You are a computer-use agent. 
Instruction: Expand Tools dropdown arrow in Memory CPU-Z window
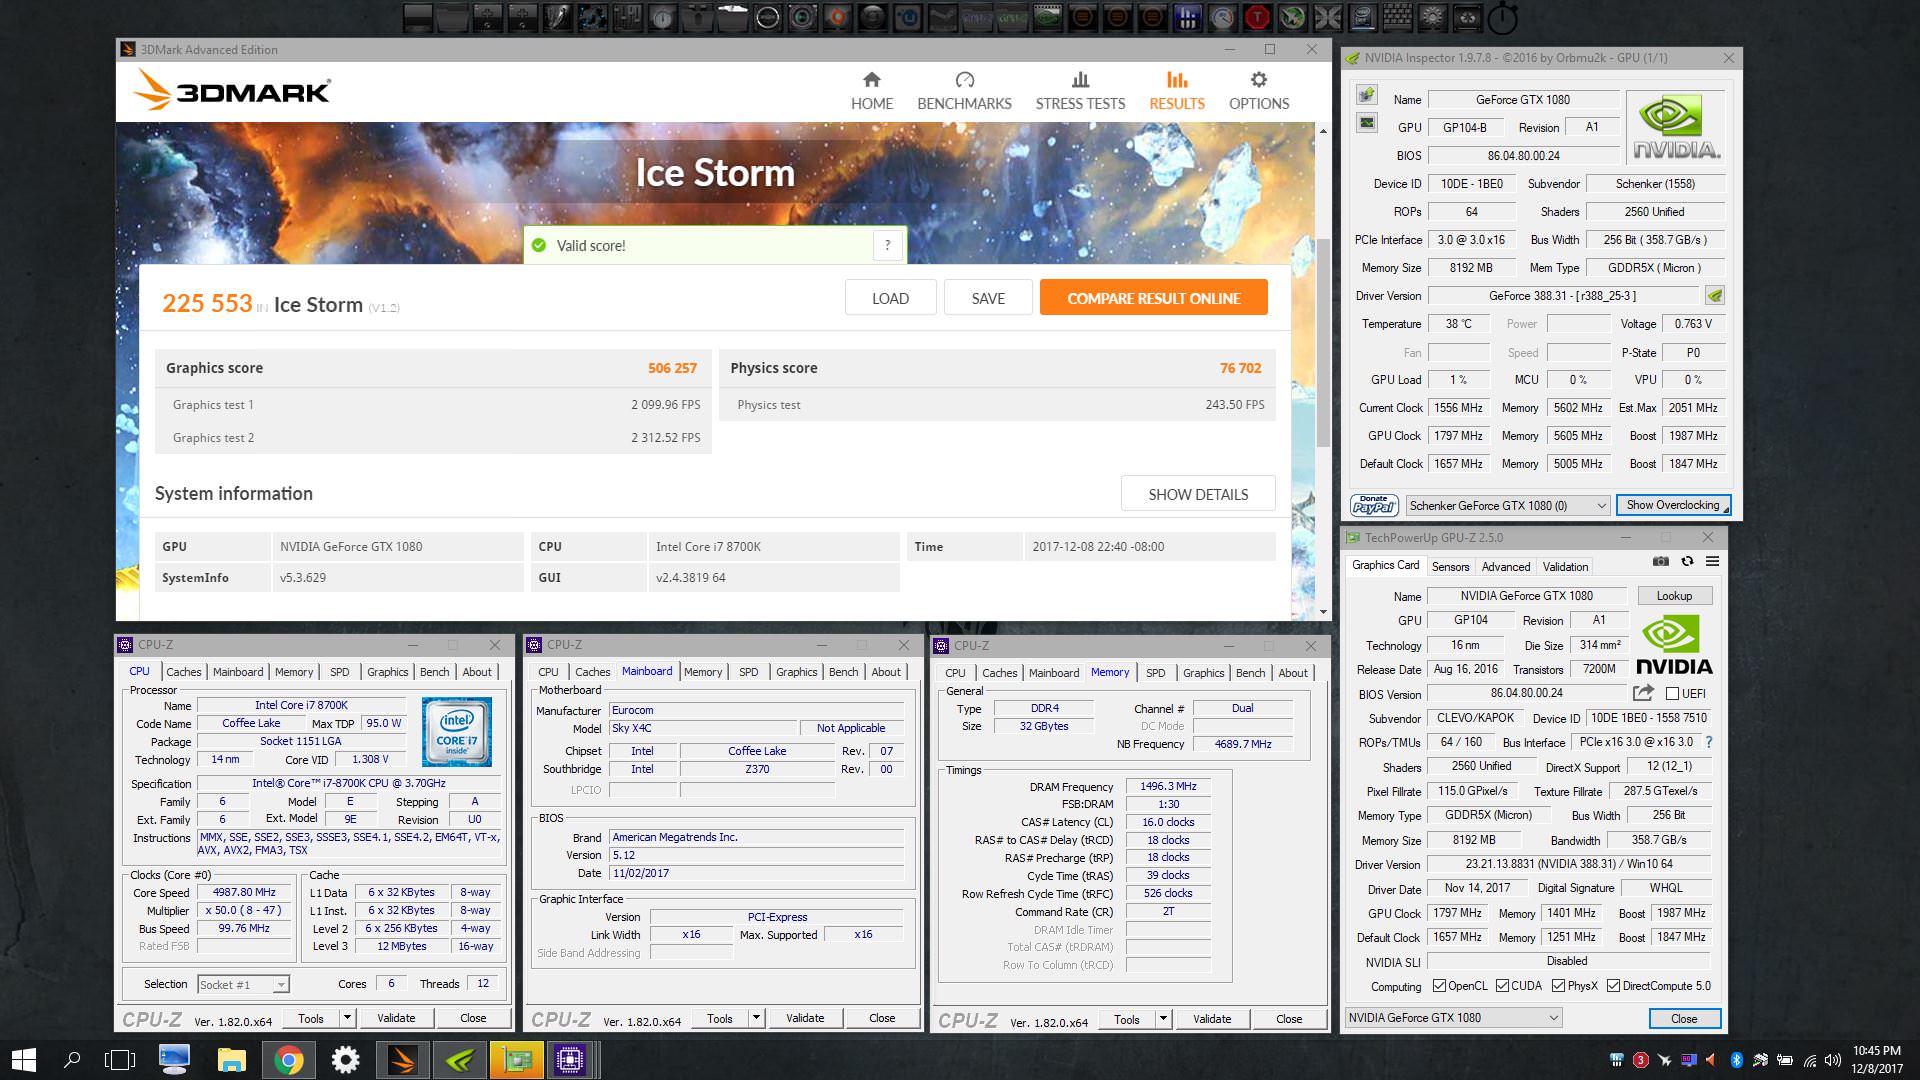(x=1163, y=1019)
